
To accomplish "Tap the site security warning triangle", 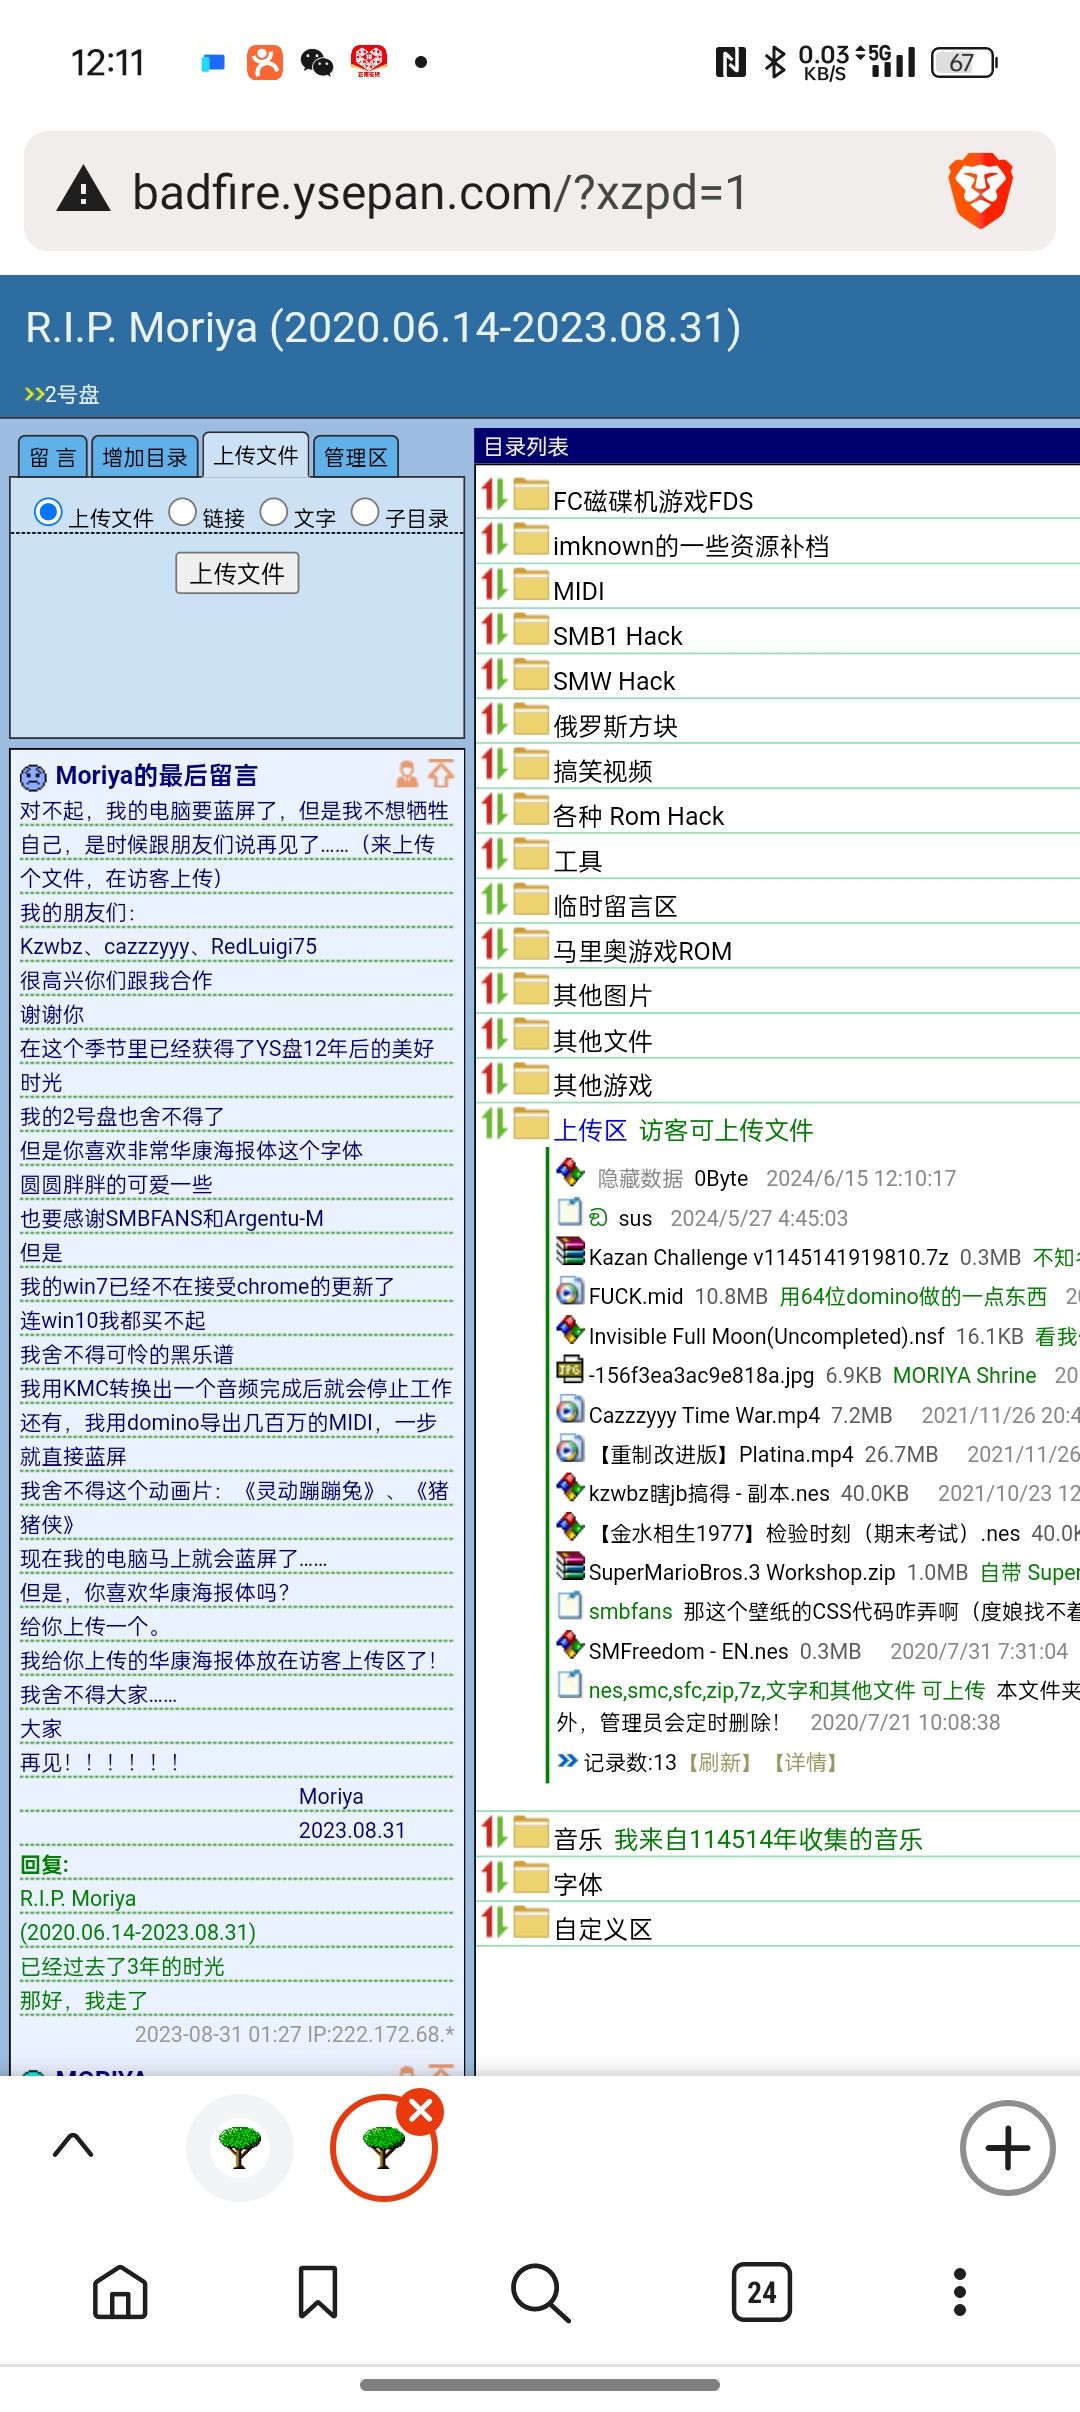I will click(x=84, y=191).
